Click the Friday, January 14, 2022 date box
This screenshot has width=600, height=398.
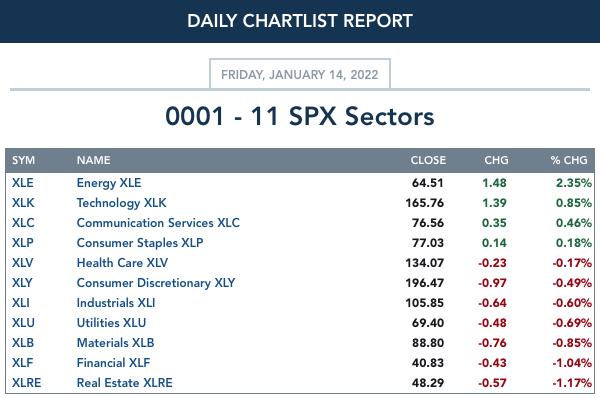click(x=300, y=74)
